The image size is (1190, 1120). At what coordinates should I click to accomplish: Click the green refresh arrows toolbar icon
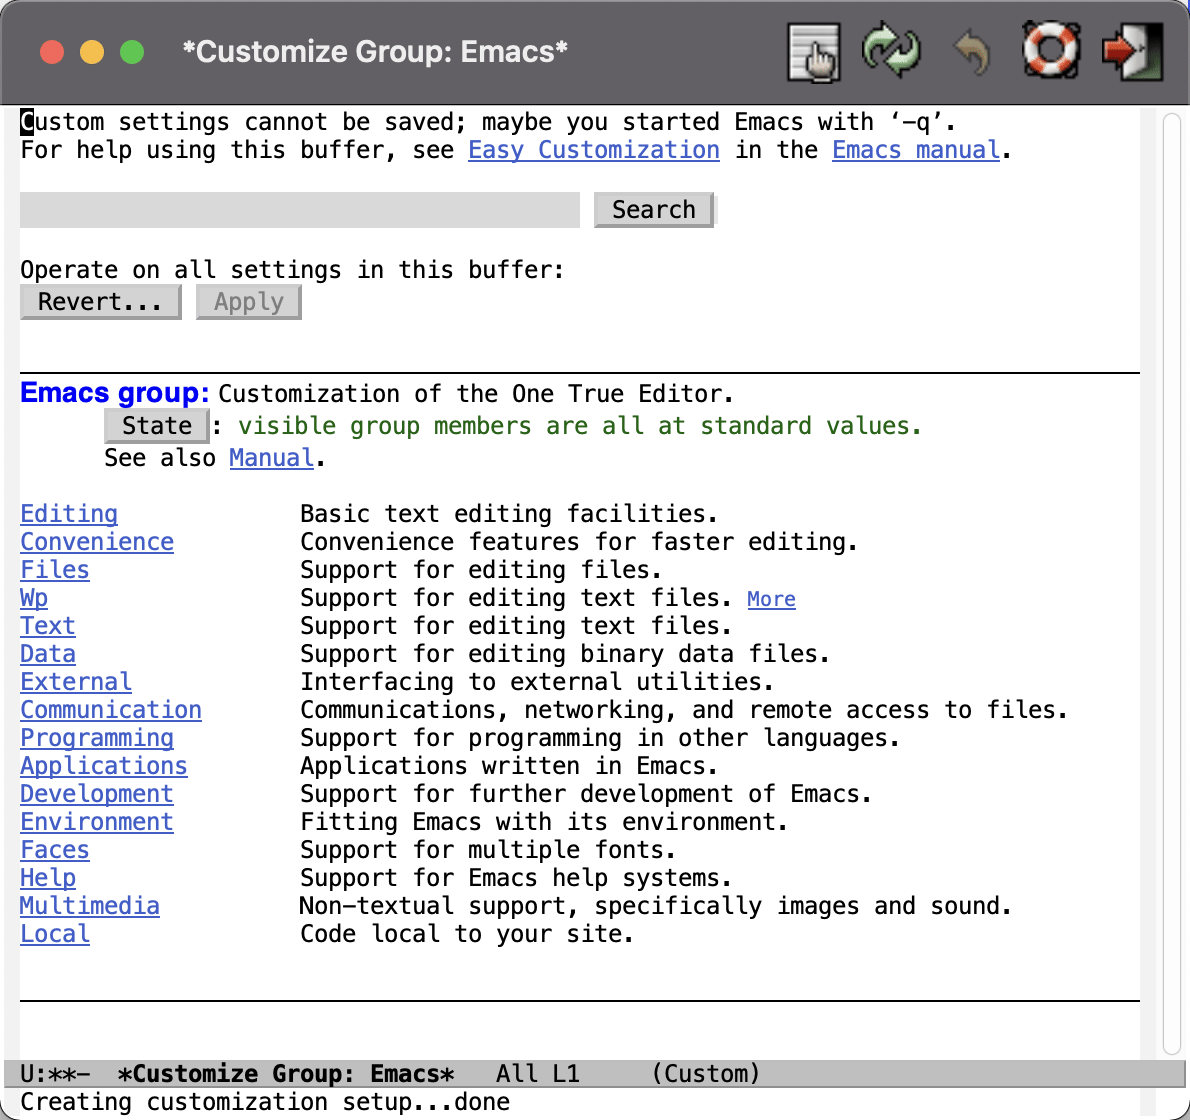892,52
